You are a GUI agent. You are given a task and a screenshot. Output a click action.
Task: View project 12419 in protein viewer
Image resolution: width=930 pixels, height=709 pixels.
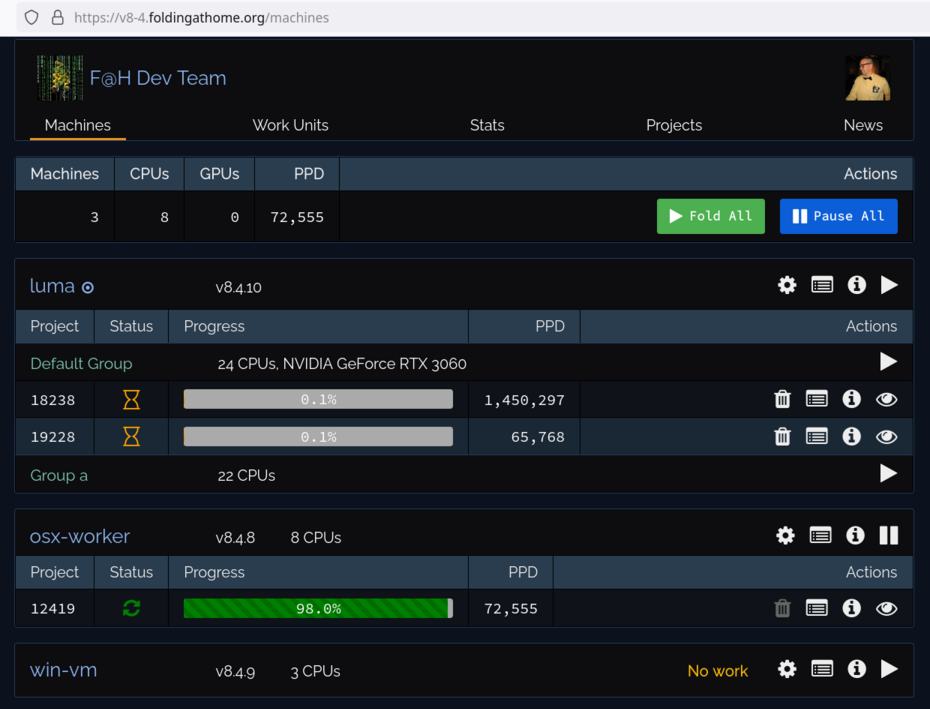click(x=886, y=609)
